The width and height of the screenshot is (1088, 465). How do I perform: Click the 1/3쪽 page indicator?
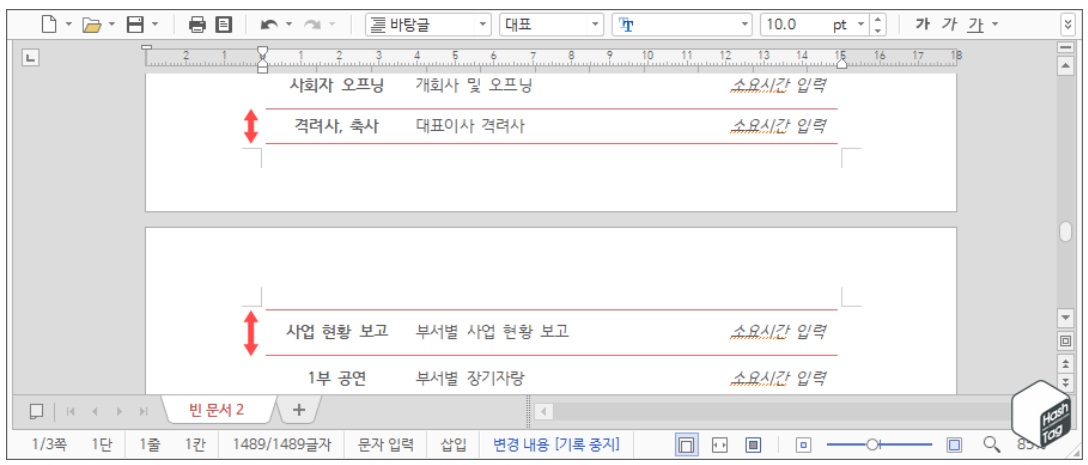[x=49, y=444]
